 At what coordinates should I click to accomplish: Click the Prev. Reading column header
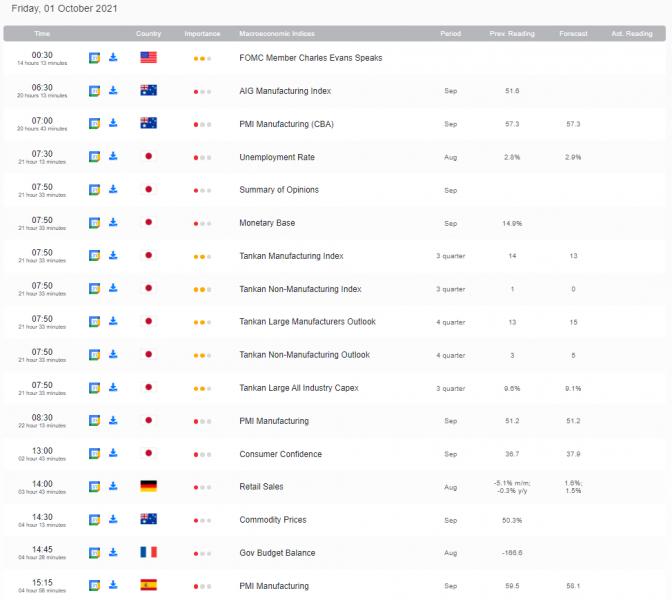click(x=512, y=33)
